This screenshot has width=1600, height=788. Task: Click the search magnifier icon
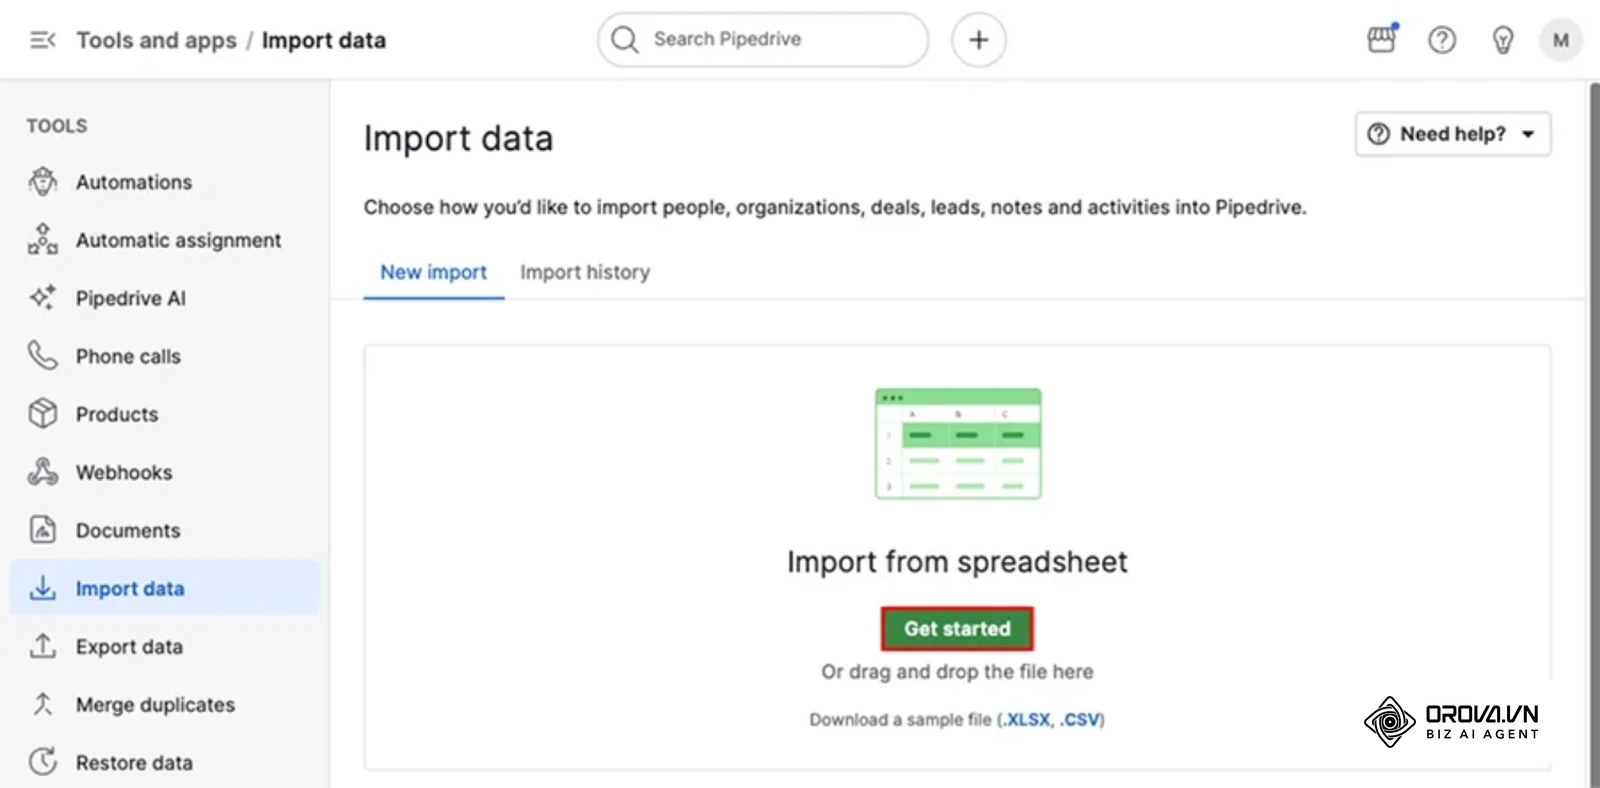point(625,40)
